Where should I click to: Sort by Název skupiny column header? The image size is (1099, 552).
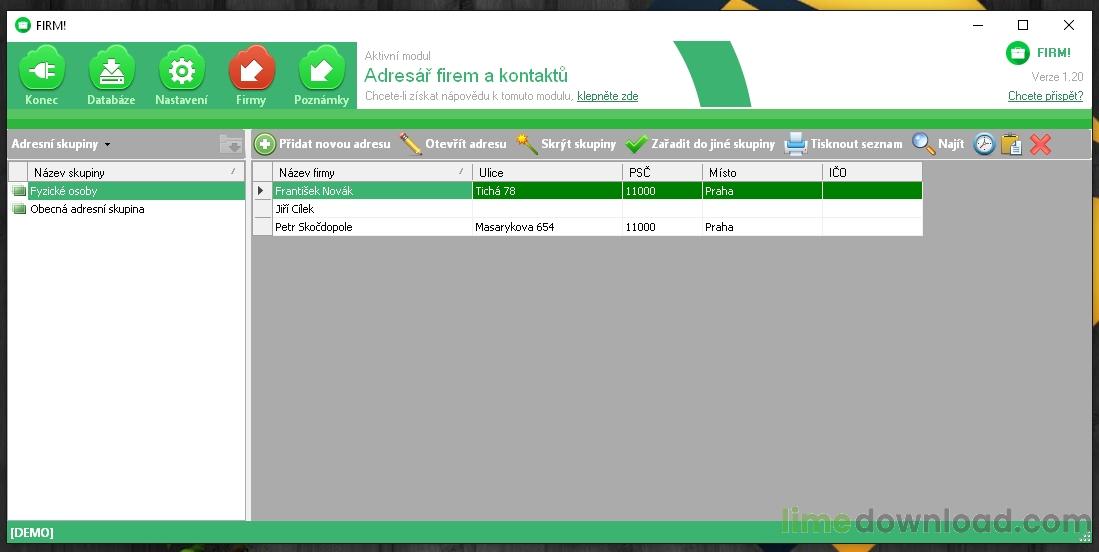click(136, 172)
